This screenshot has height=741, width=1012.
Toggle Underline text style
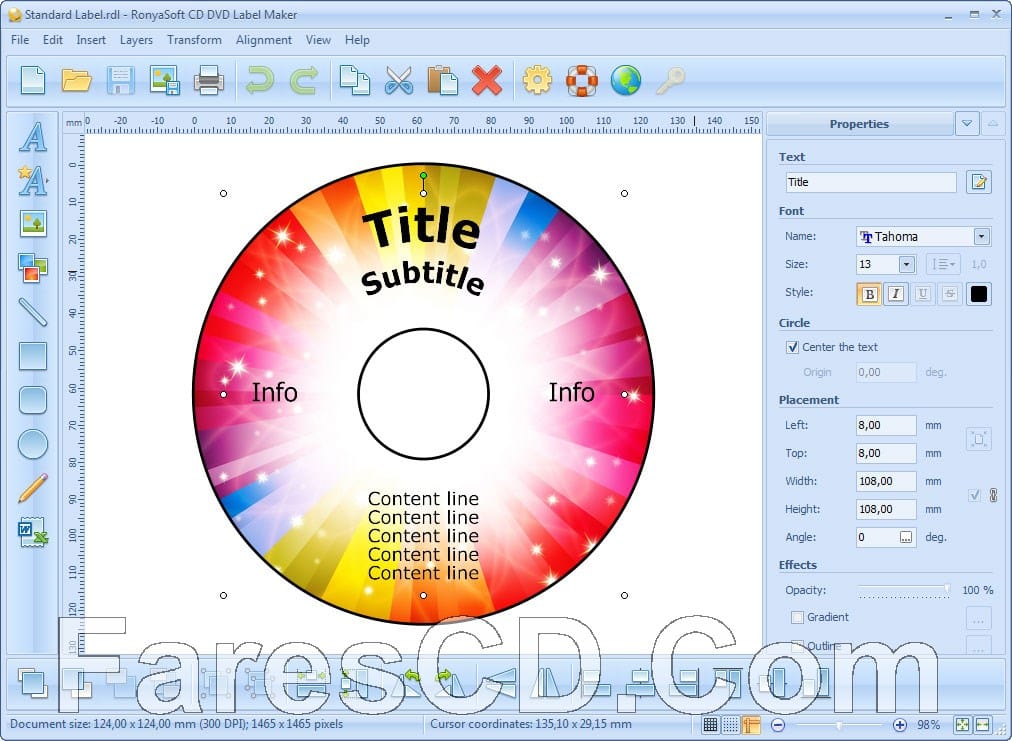pos(922,294)
